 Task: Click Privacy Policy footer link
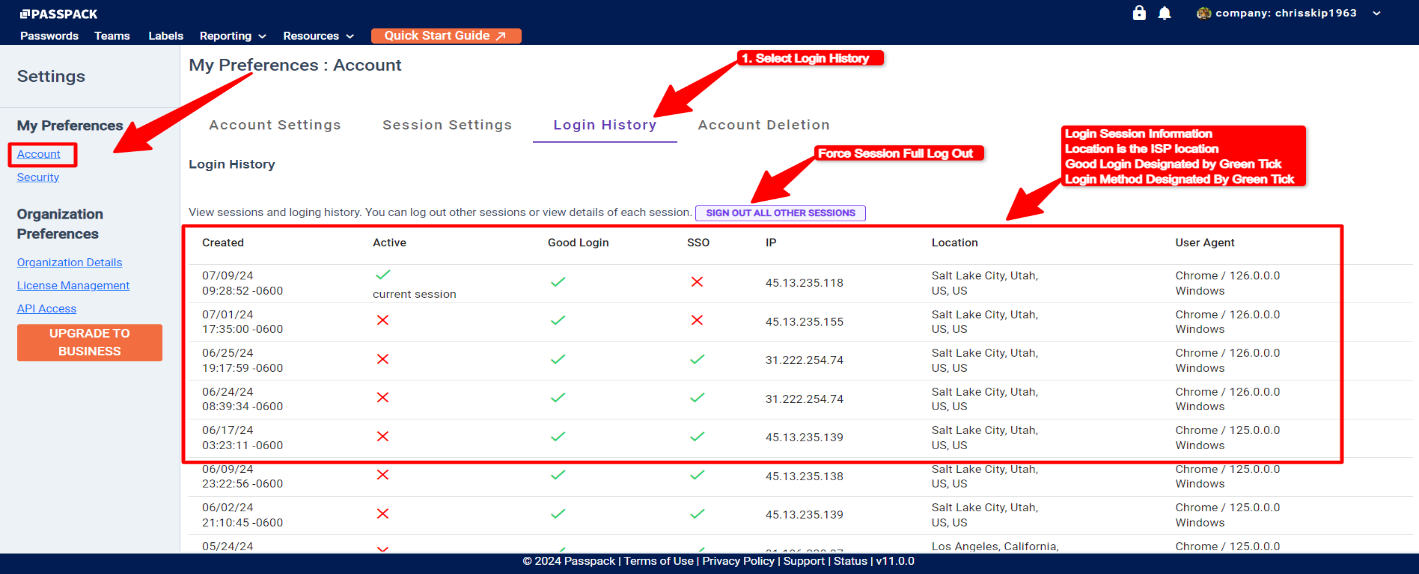pyautogui.click(x=738, y=561)
